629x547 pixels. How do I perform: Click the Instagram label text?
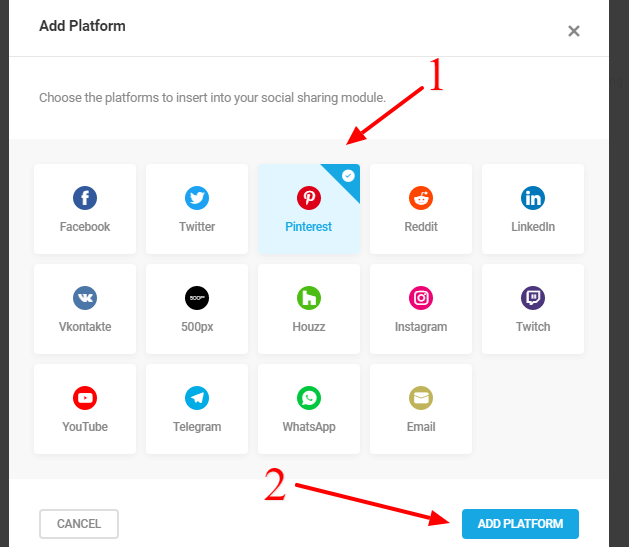pyautogui.click(x=421, y=327)
